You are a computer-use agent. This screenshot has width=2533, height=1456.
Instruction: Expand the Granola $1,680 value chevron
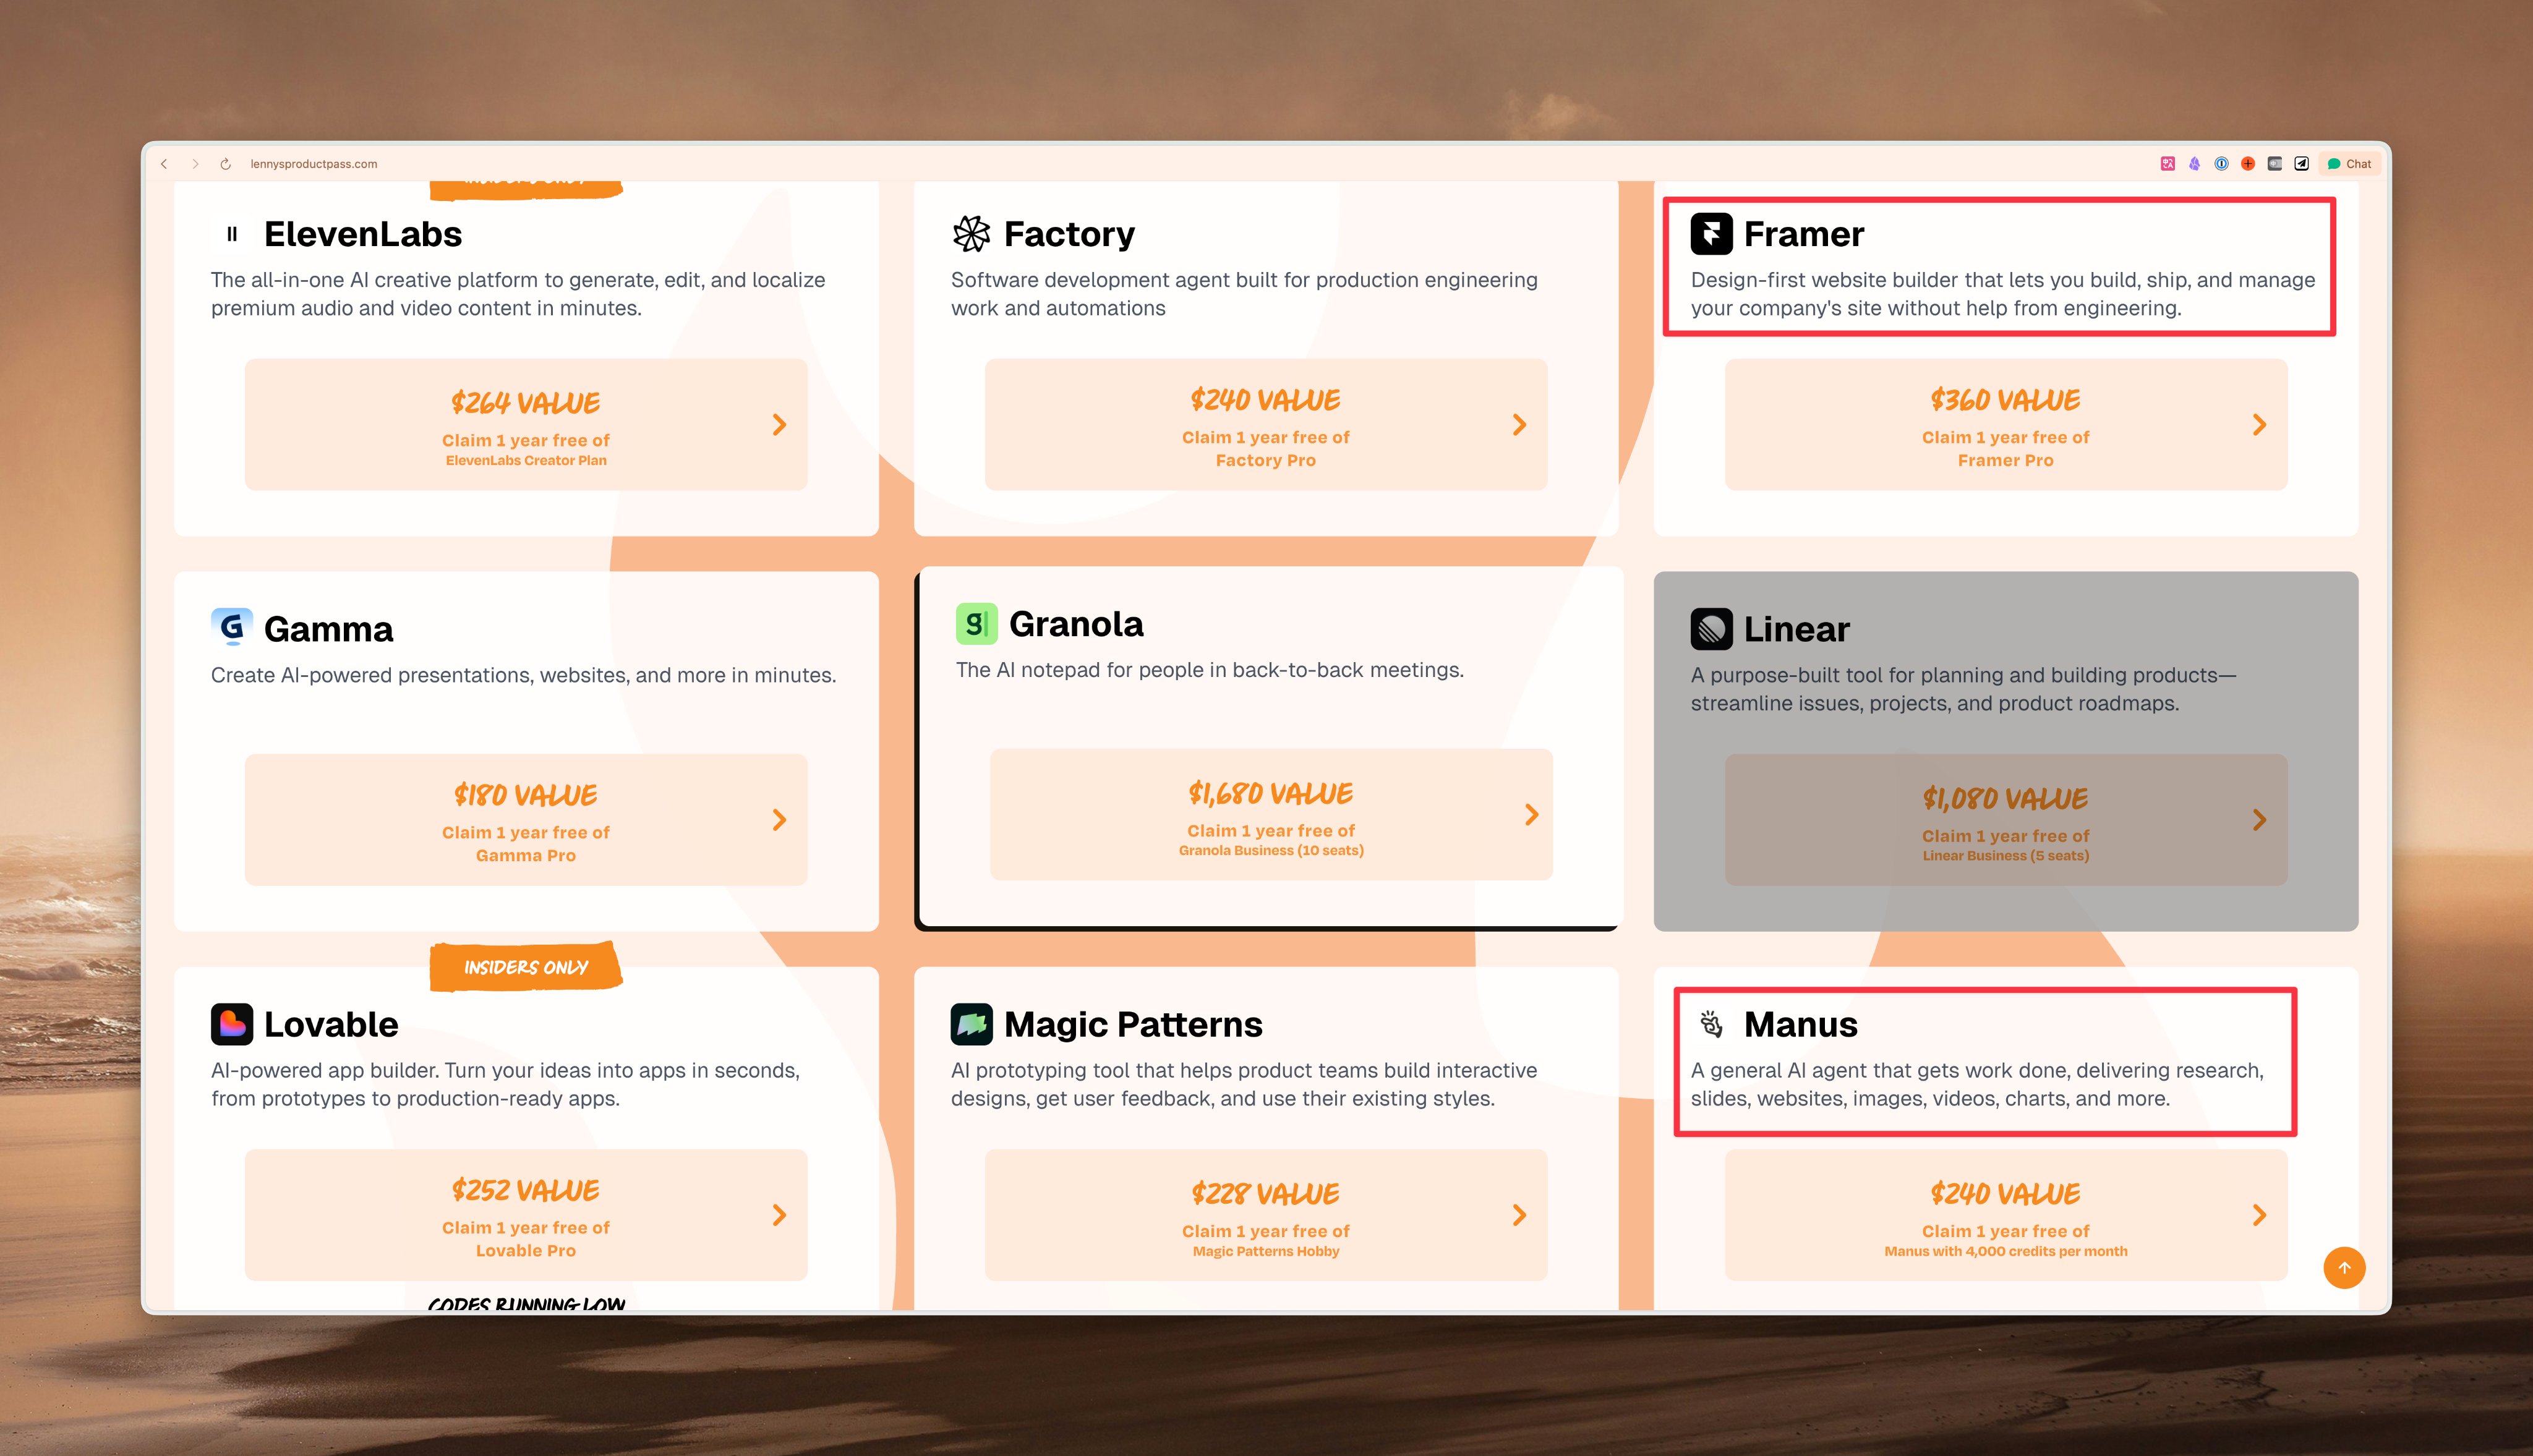[x=1531, y=815]
